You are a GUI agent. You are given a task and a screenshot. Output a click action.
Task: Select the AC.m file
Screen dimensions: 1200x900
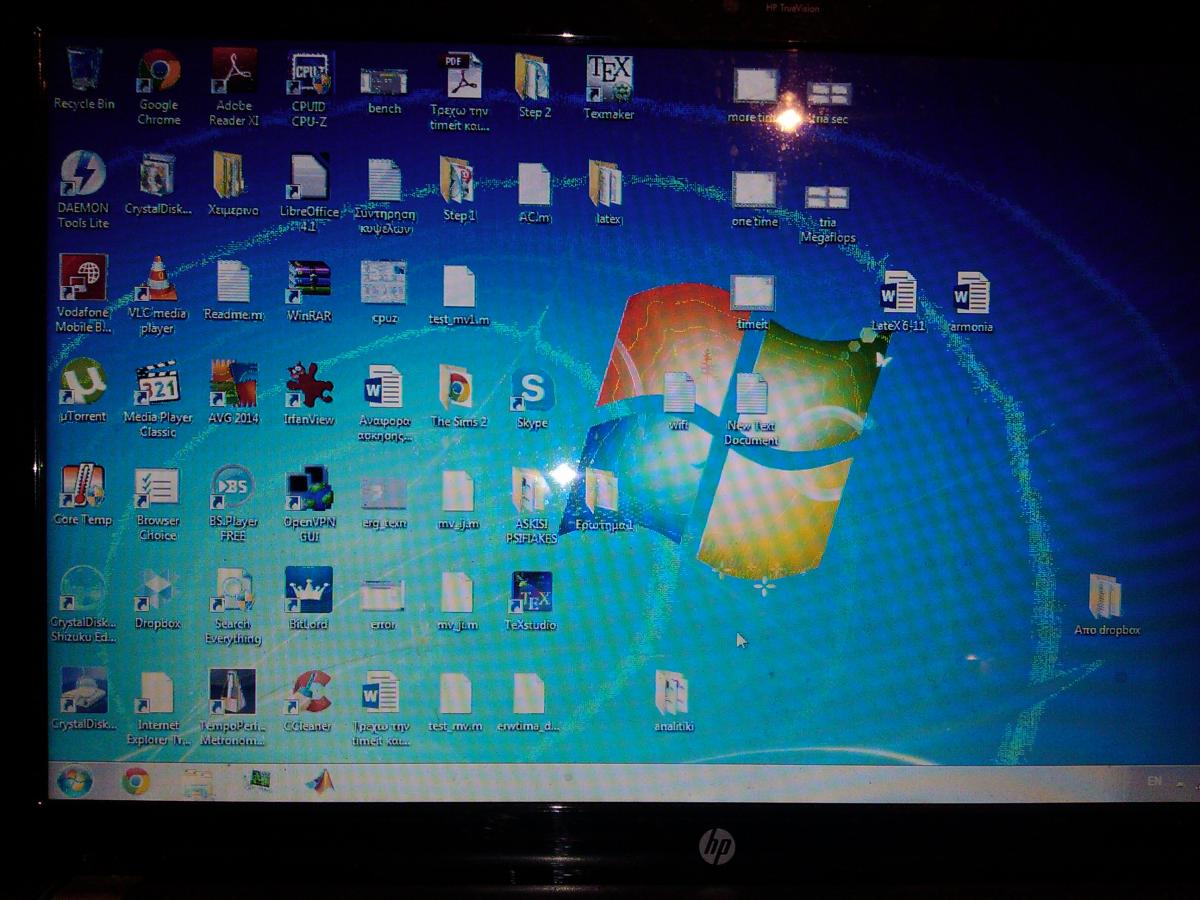[x=534, y=184]
